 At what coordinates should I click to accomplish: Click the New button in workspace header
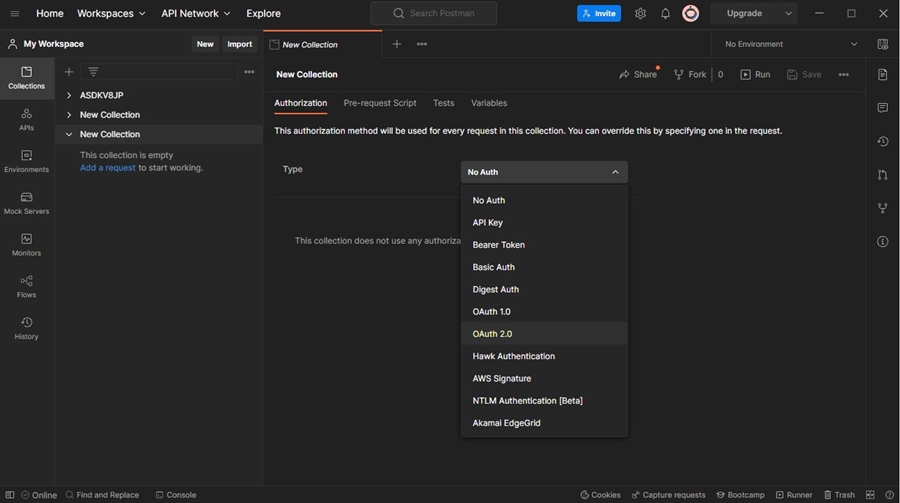click(x=205, y=44)
